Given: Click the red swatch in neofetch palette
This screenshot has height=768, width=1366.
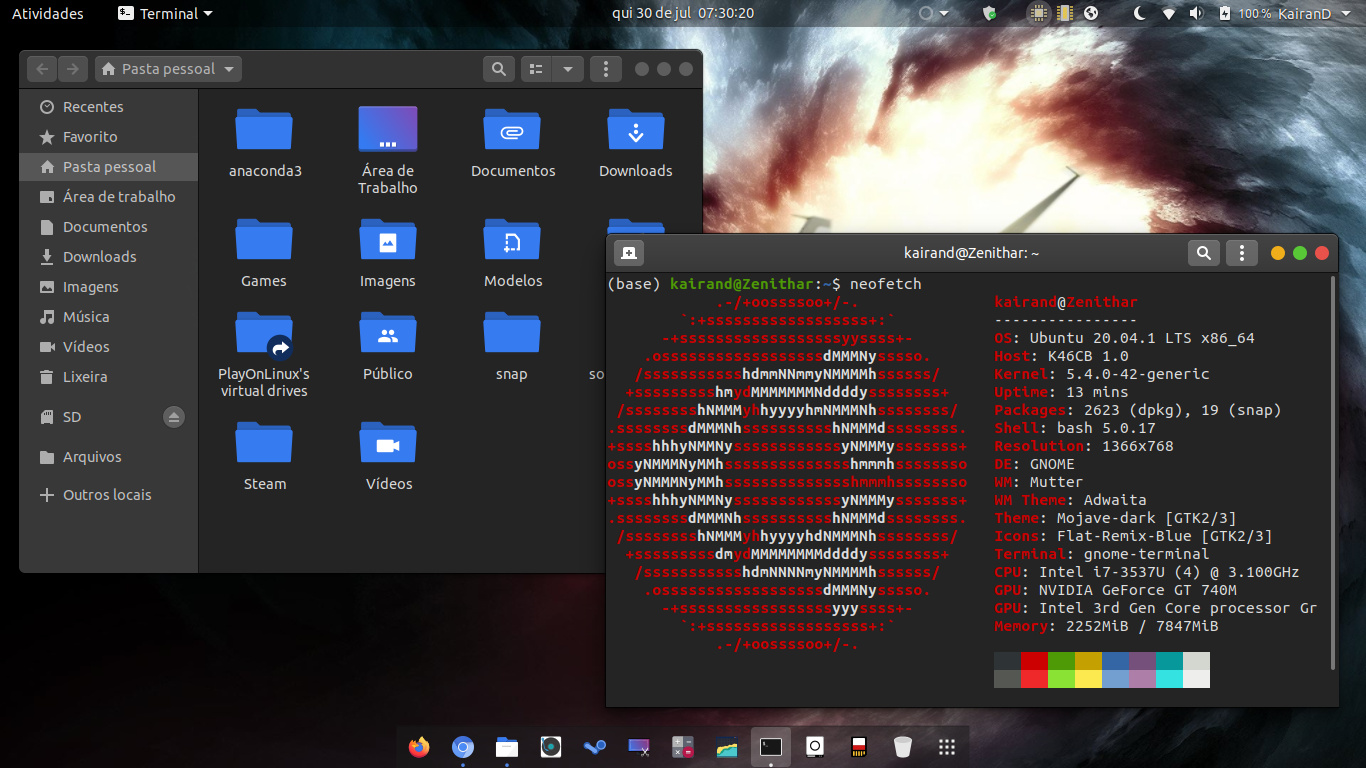Looking at the screenshot, I should [1034, 661].
